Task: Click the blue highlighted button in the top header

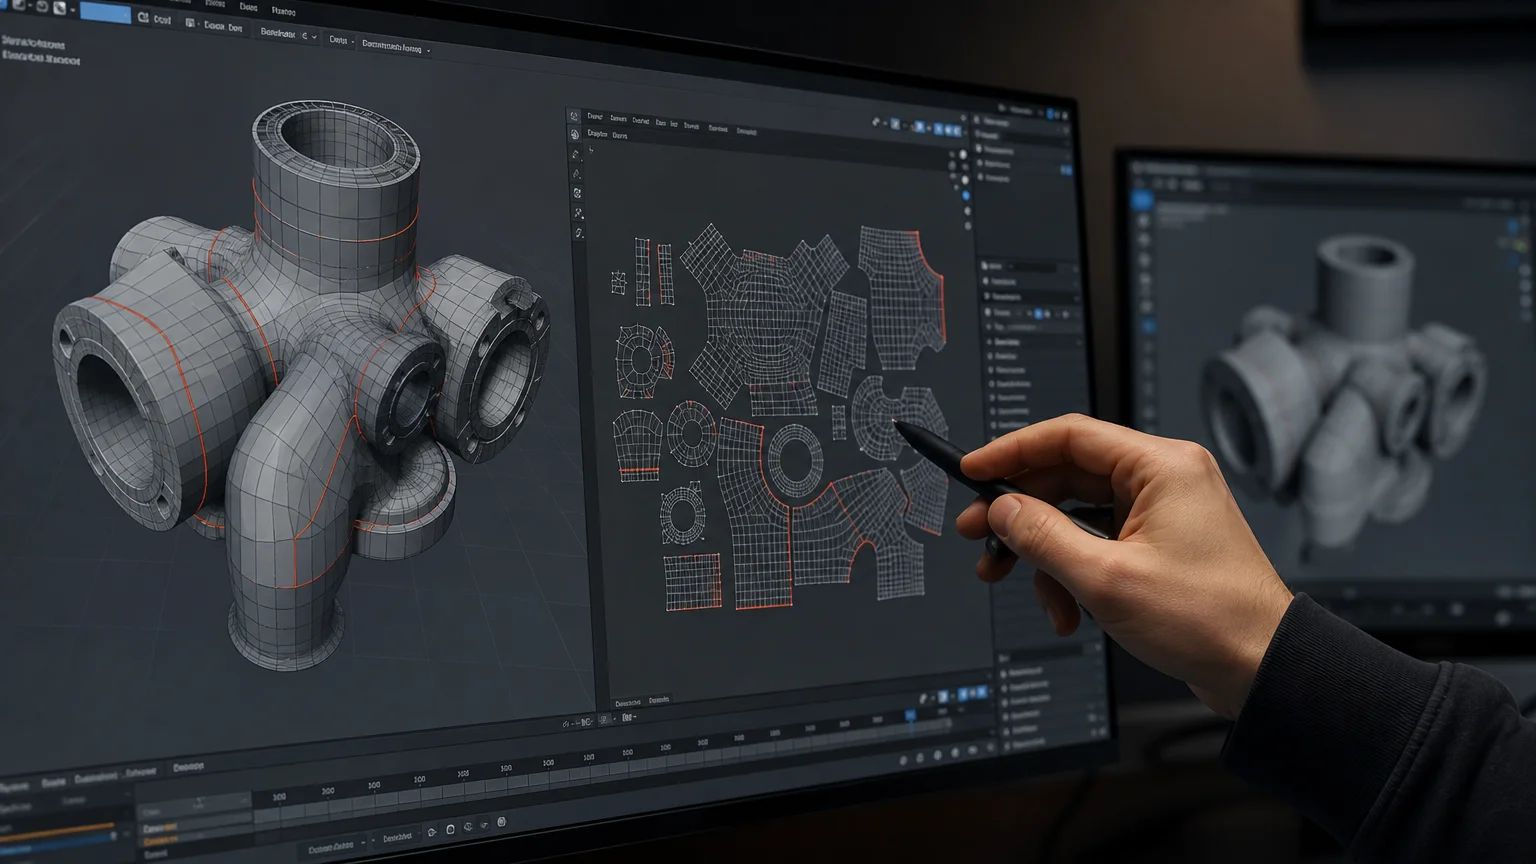Action: (105, 13)
